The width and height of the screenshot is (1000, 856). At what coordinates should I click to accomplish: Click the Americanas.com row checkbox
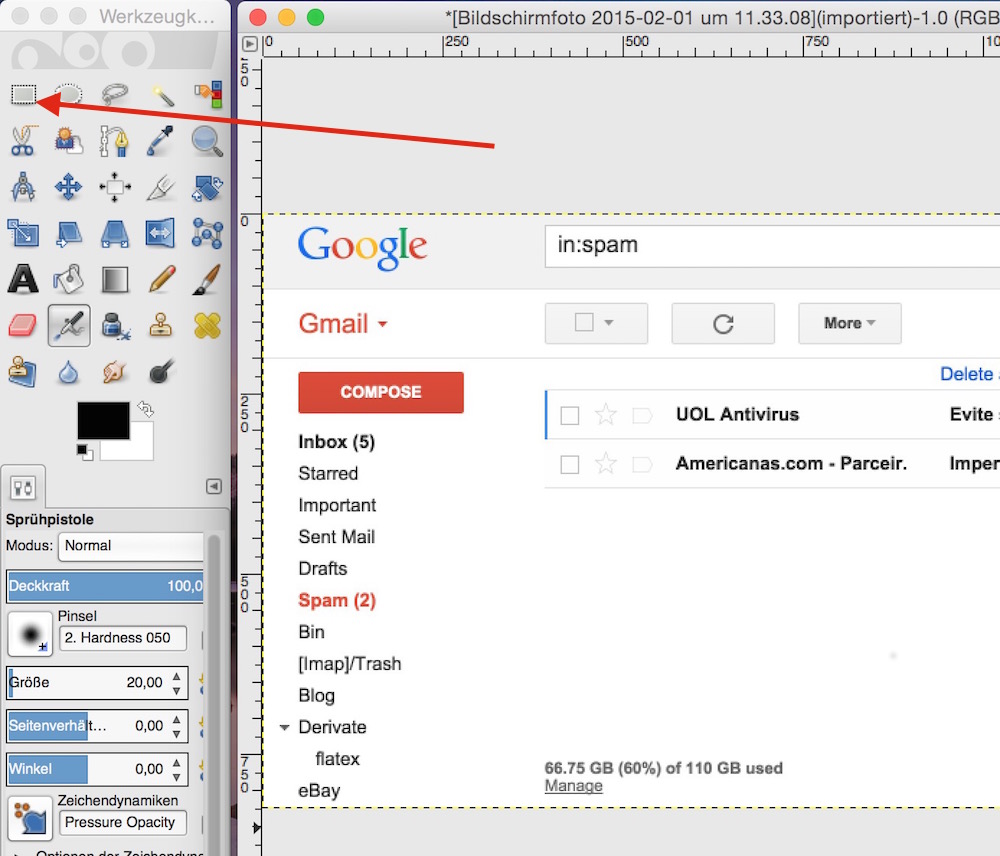(x=570, y=464)
